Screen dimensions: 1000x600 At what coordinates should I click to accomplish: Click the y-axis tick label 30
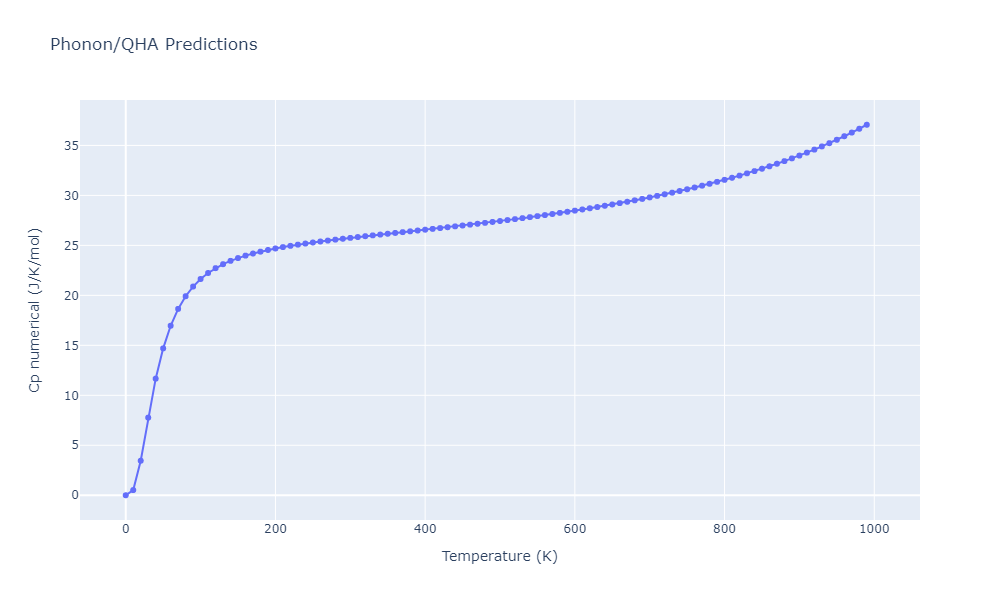(71, 196)
